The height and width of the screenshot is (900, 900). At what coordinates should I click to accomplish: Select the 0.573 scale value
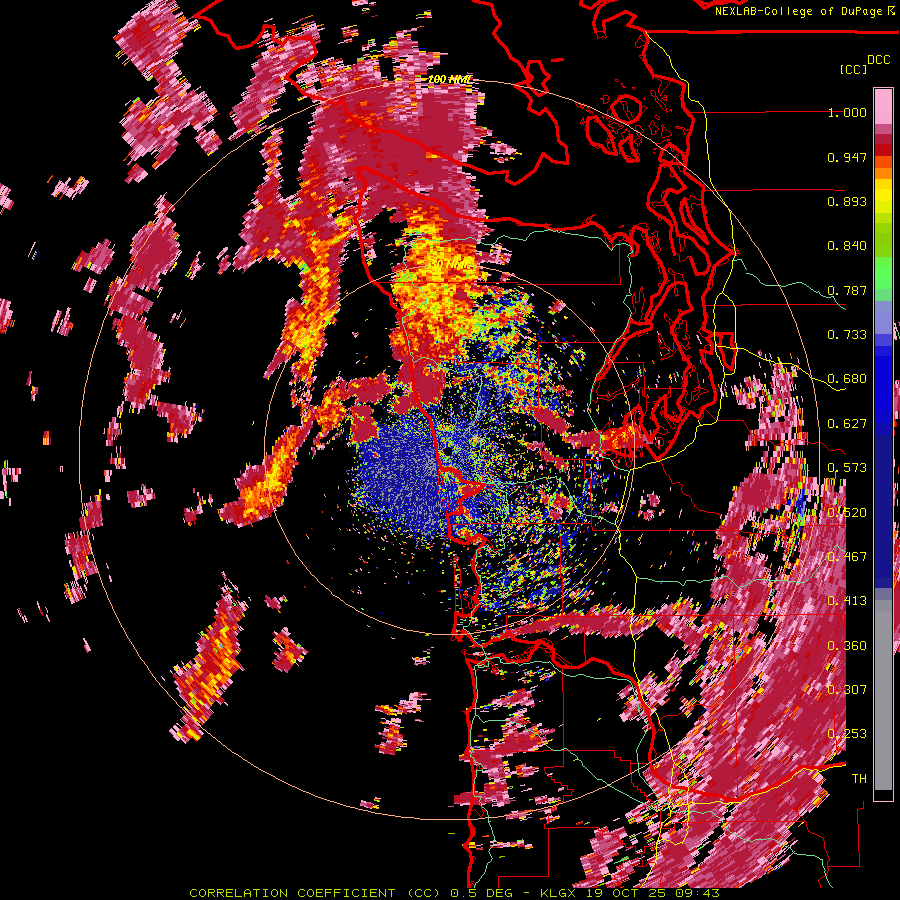(847, 468)
